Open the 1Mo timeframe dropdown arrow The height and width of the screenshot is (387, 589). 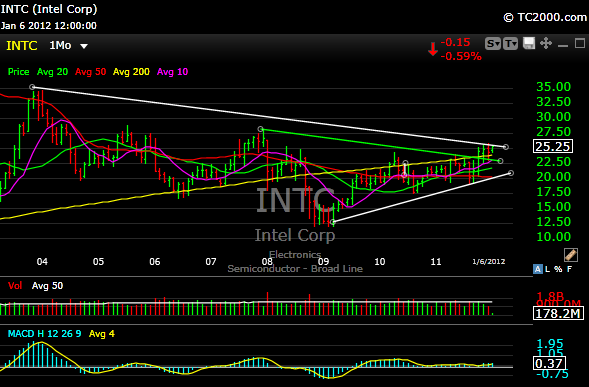point(84,46)
